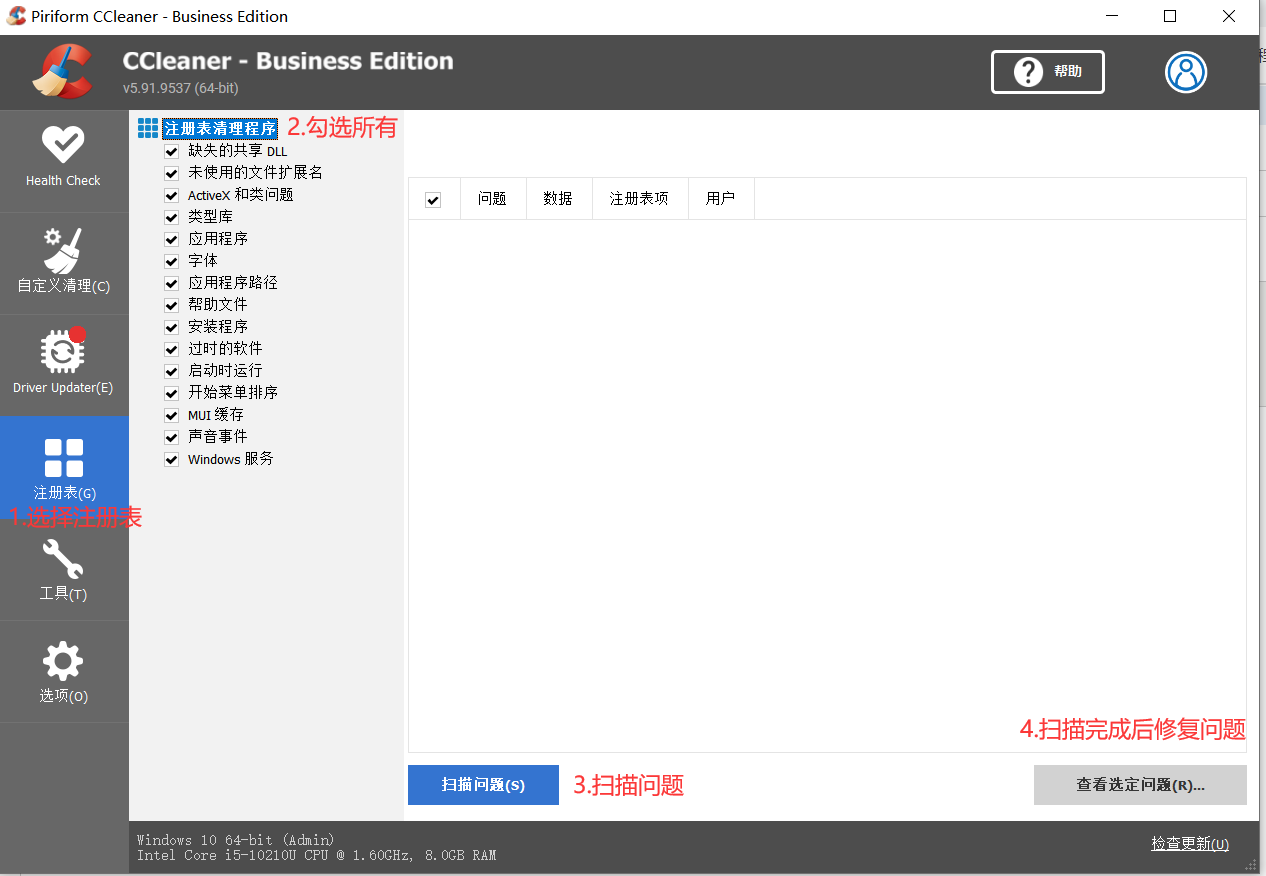The width and height of the screenshot is (1266, 876).
Task: Switch to 工具(T) tab label
Action: click(63, 594)
